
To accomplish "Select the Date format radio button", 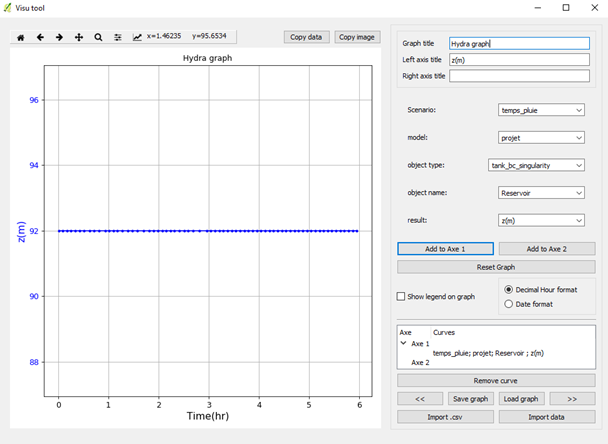I will pos(508,304).
